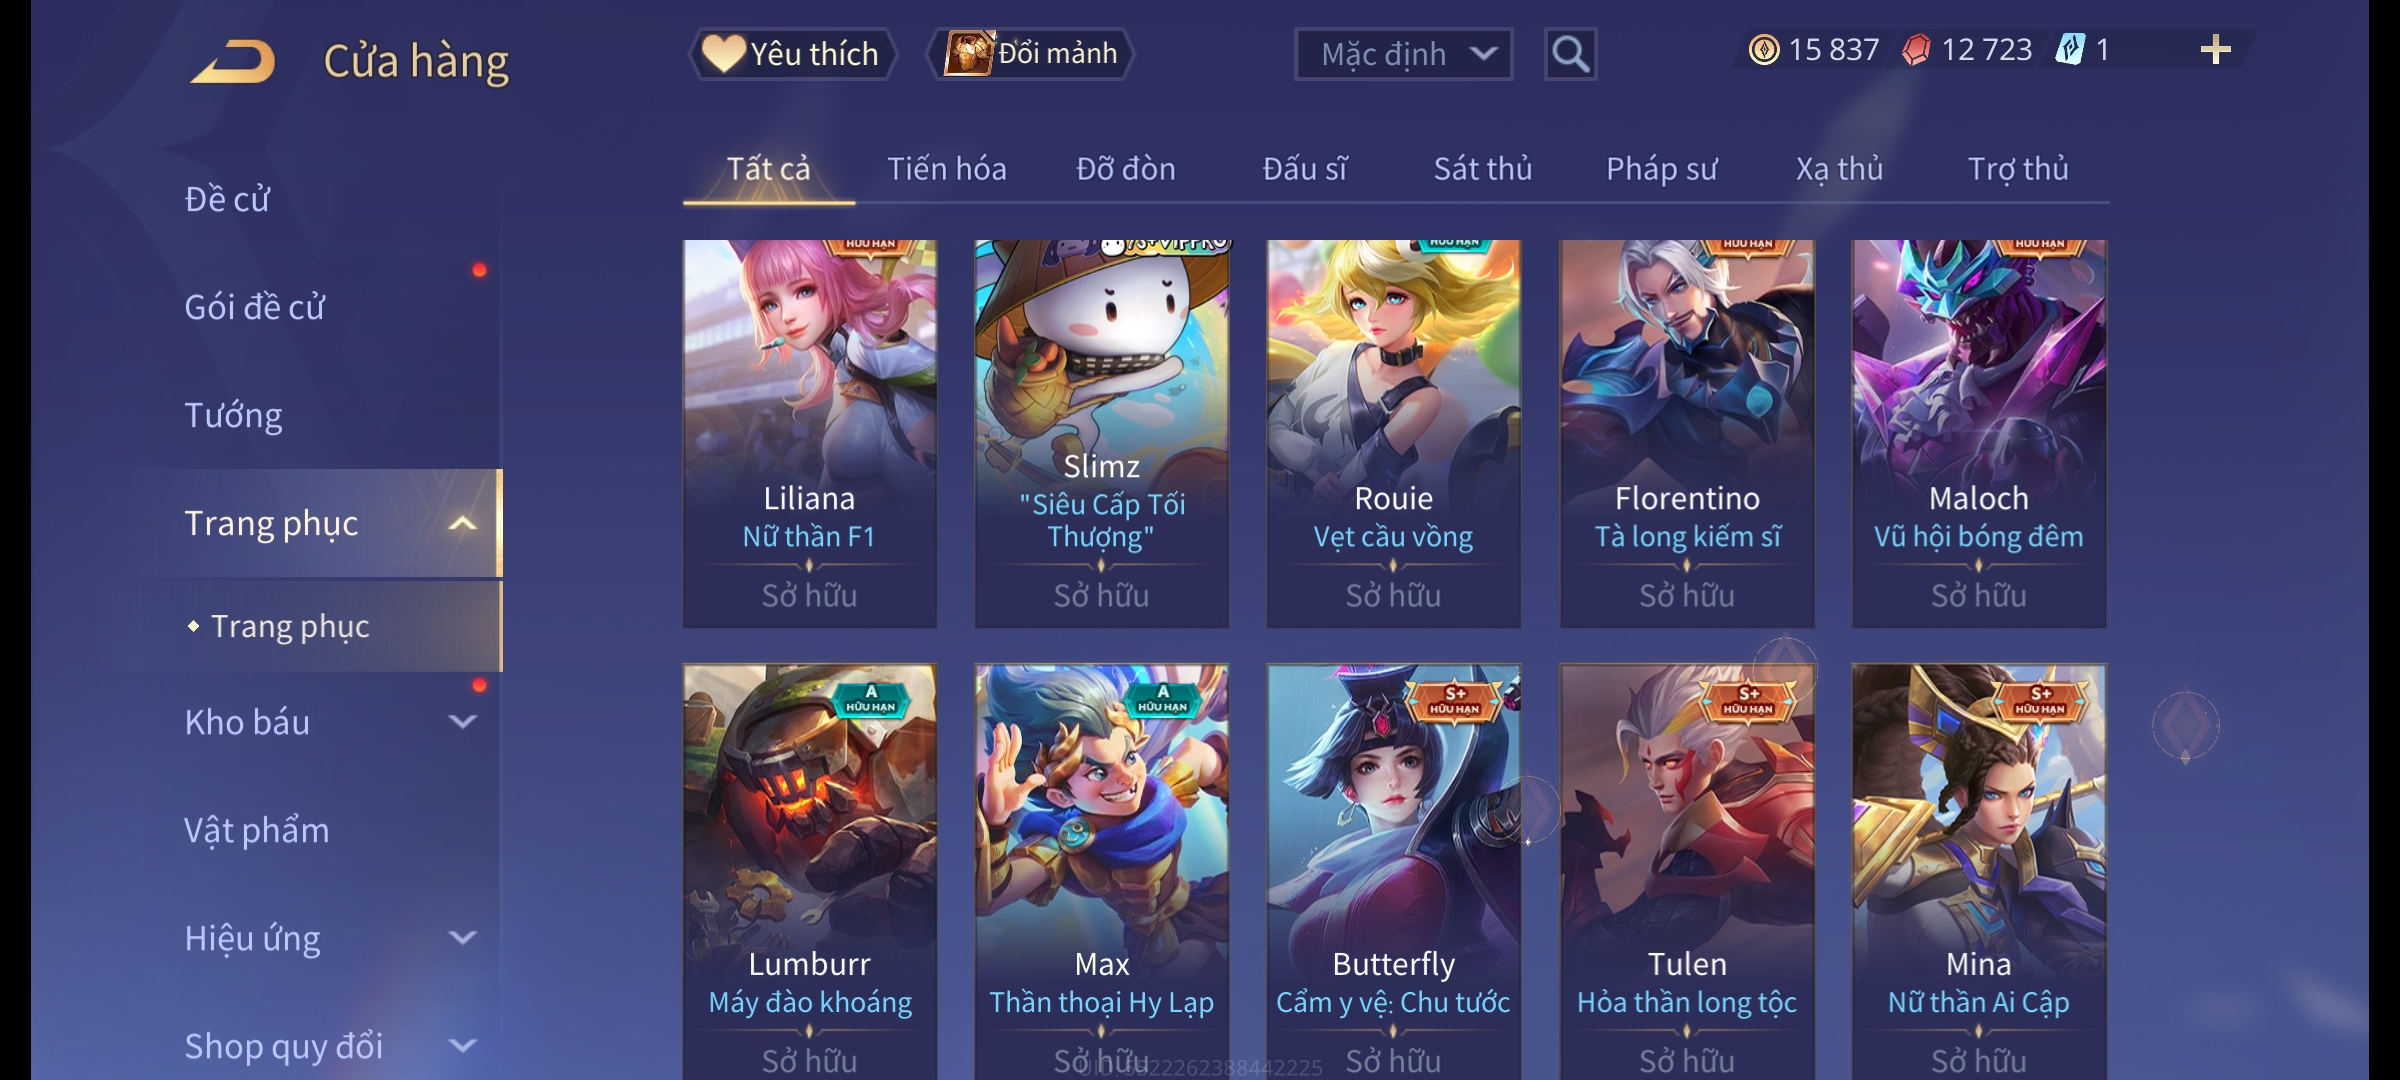The height and width of the screenshot is (1080, 2400).
Task: Collapse the Trang phục sidebar section
Action: (462, 523)
